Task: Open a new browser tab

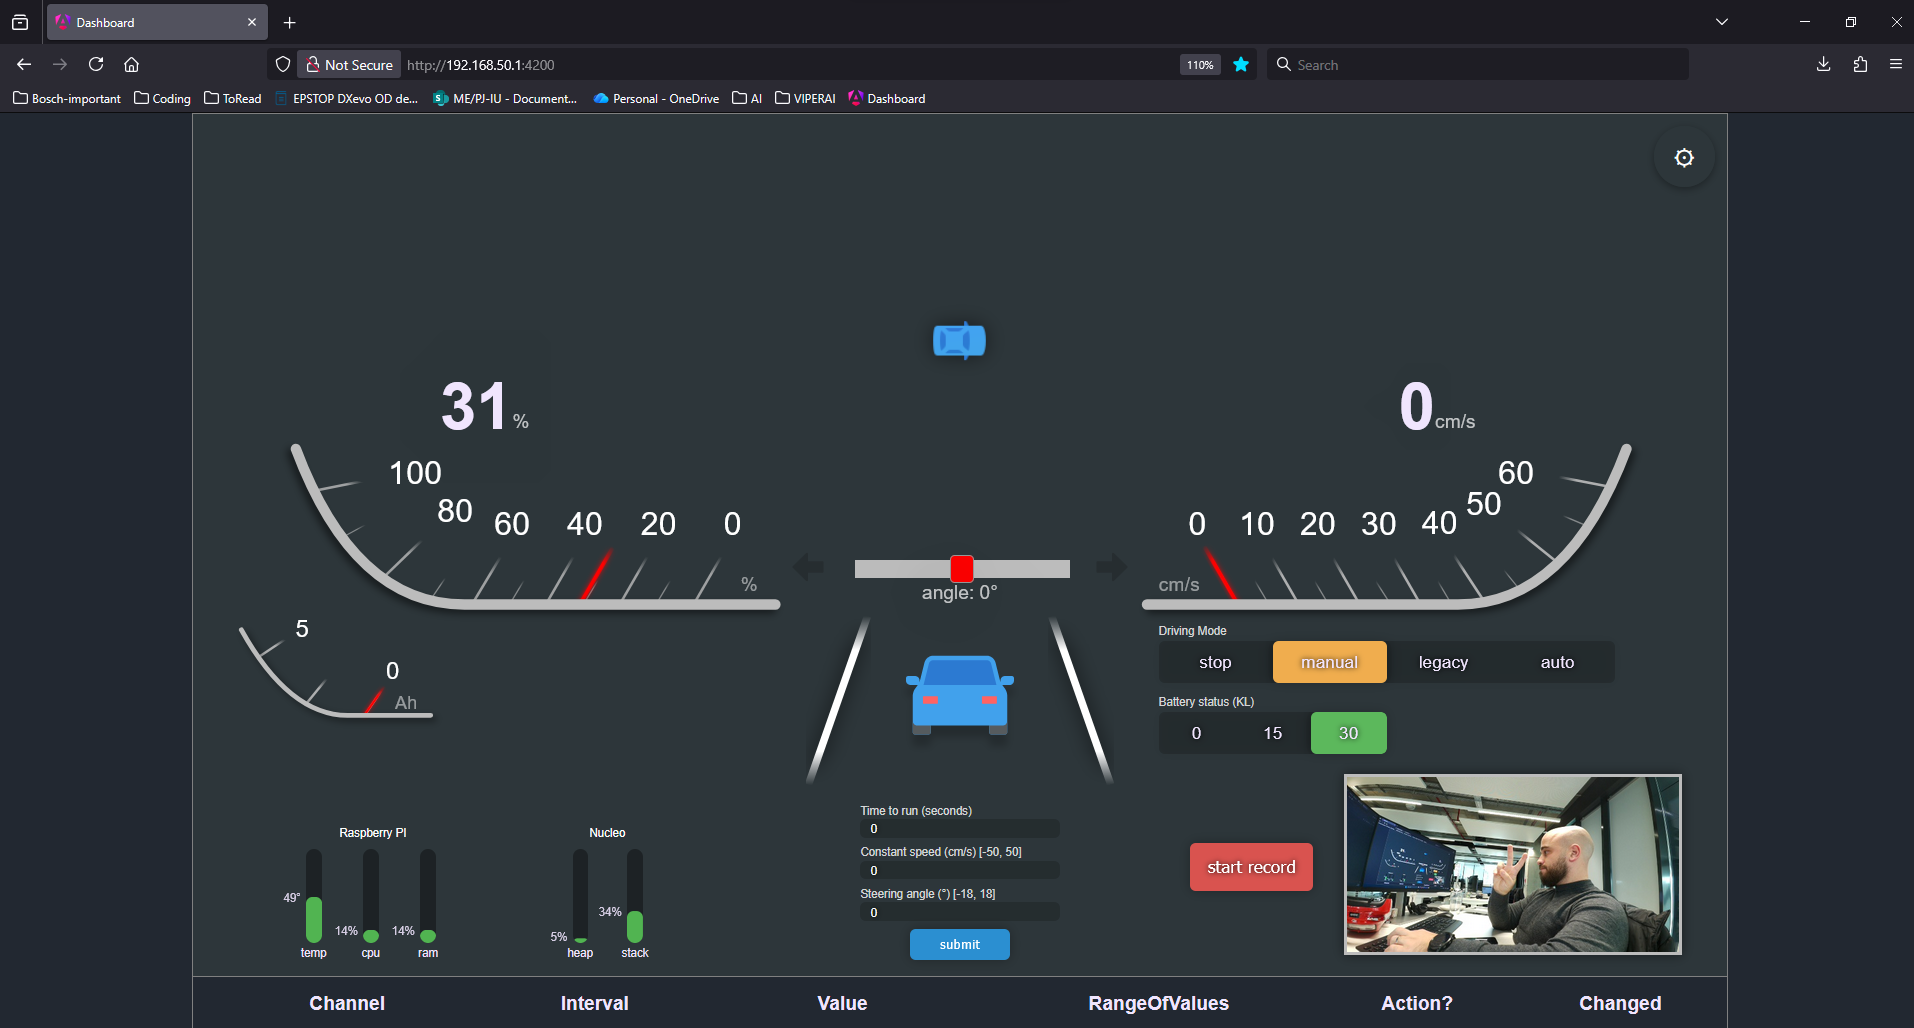Action: 290,23
